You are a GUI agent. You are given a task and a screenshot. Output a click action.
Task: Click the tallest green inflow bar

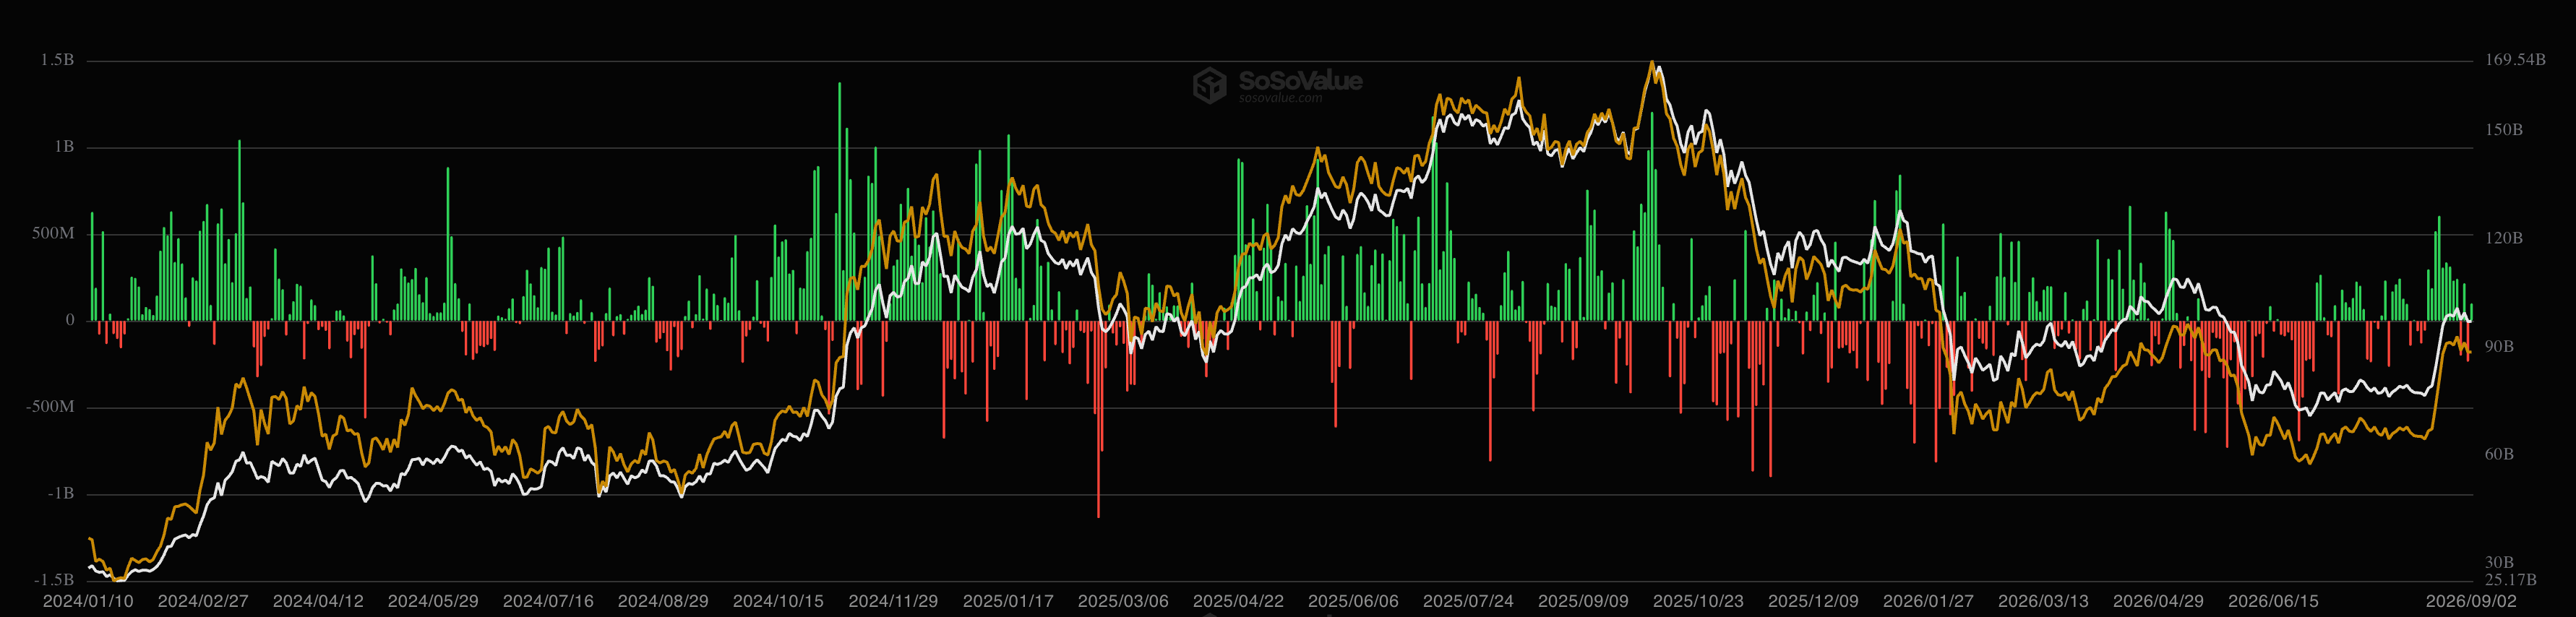(839, 201)
